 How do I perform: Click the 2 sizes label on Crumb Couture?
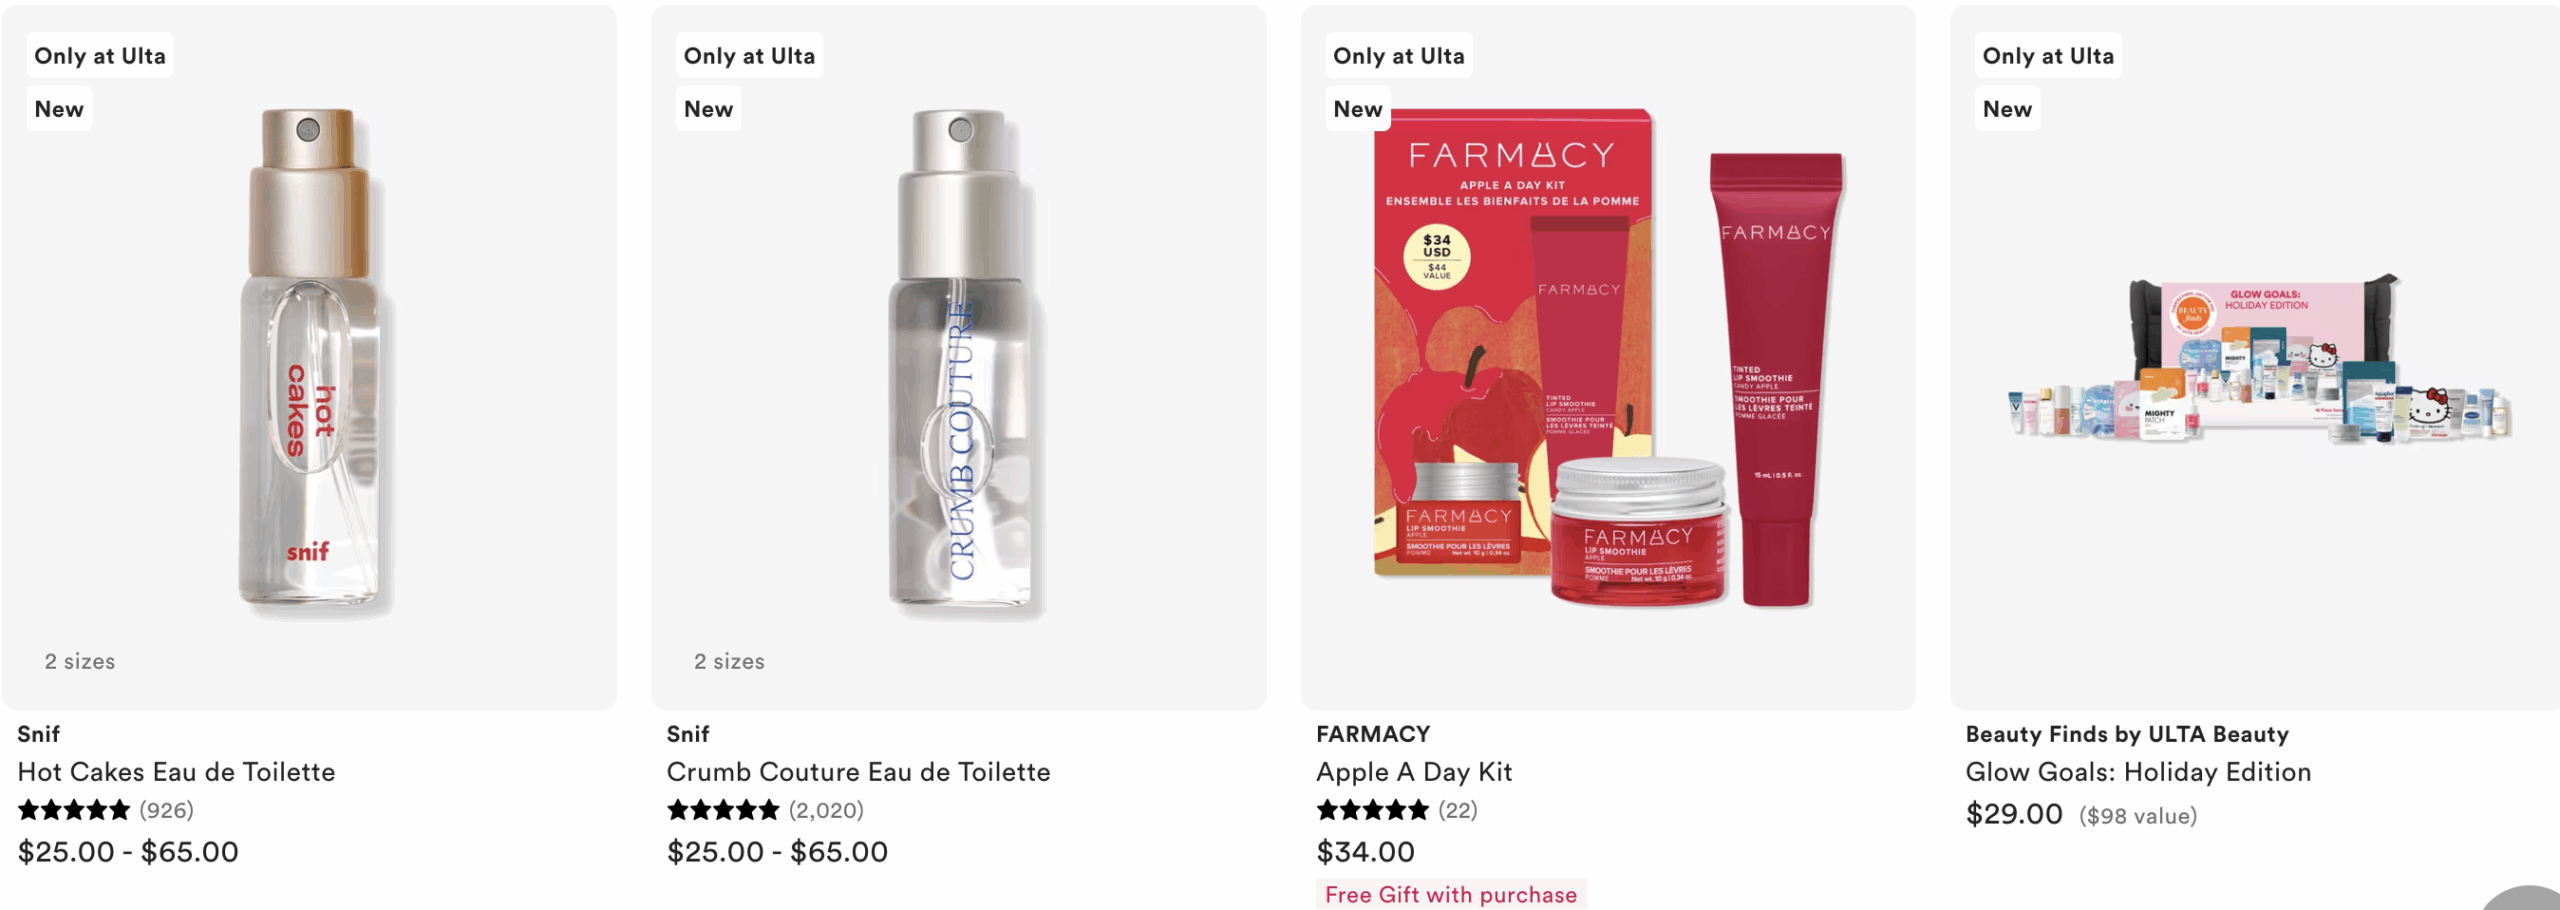729,662
